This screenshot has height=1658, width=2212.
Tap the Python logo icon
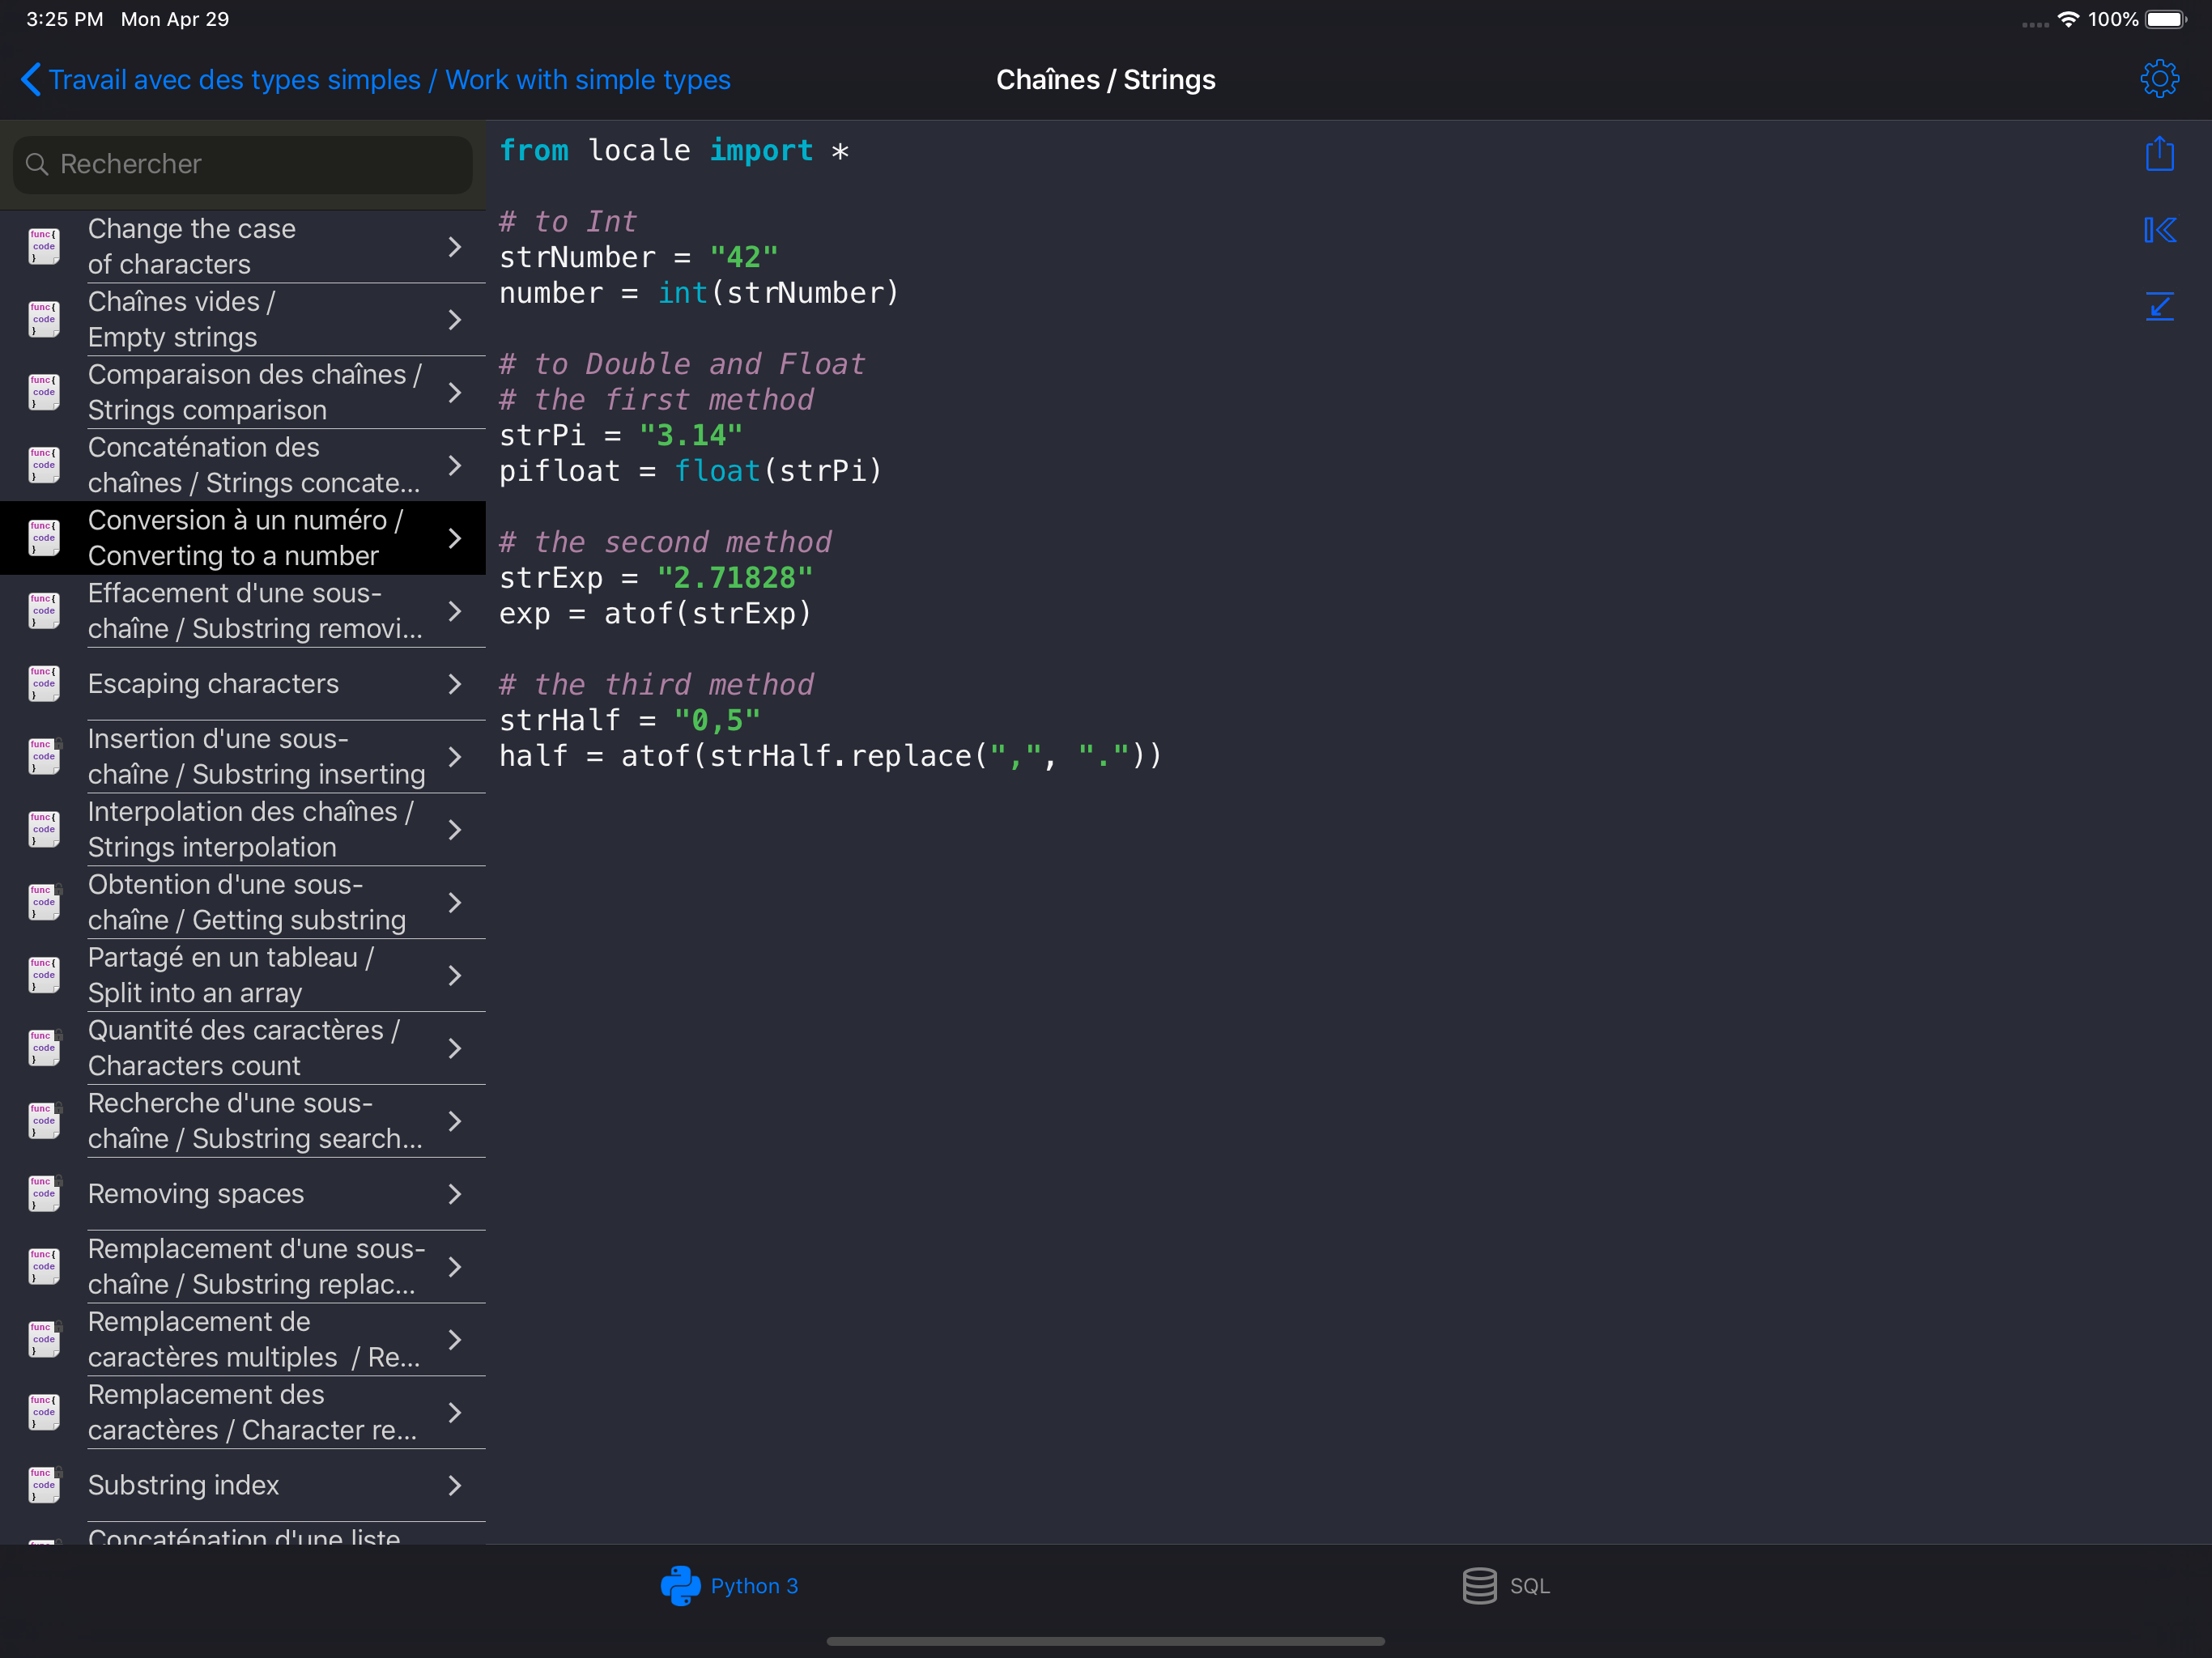click(x=680, y=1585)
